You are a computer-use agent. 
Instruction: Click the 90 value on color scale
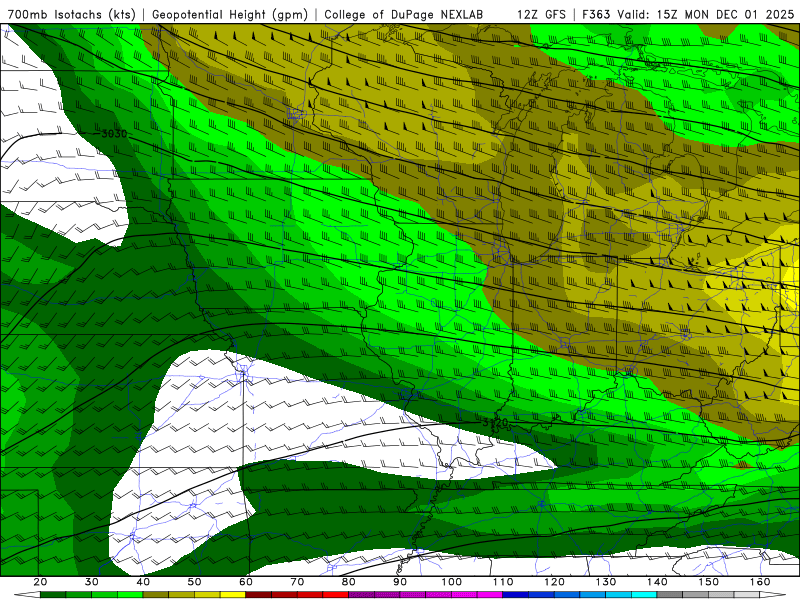[400, 582]
